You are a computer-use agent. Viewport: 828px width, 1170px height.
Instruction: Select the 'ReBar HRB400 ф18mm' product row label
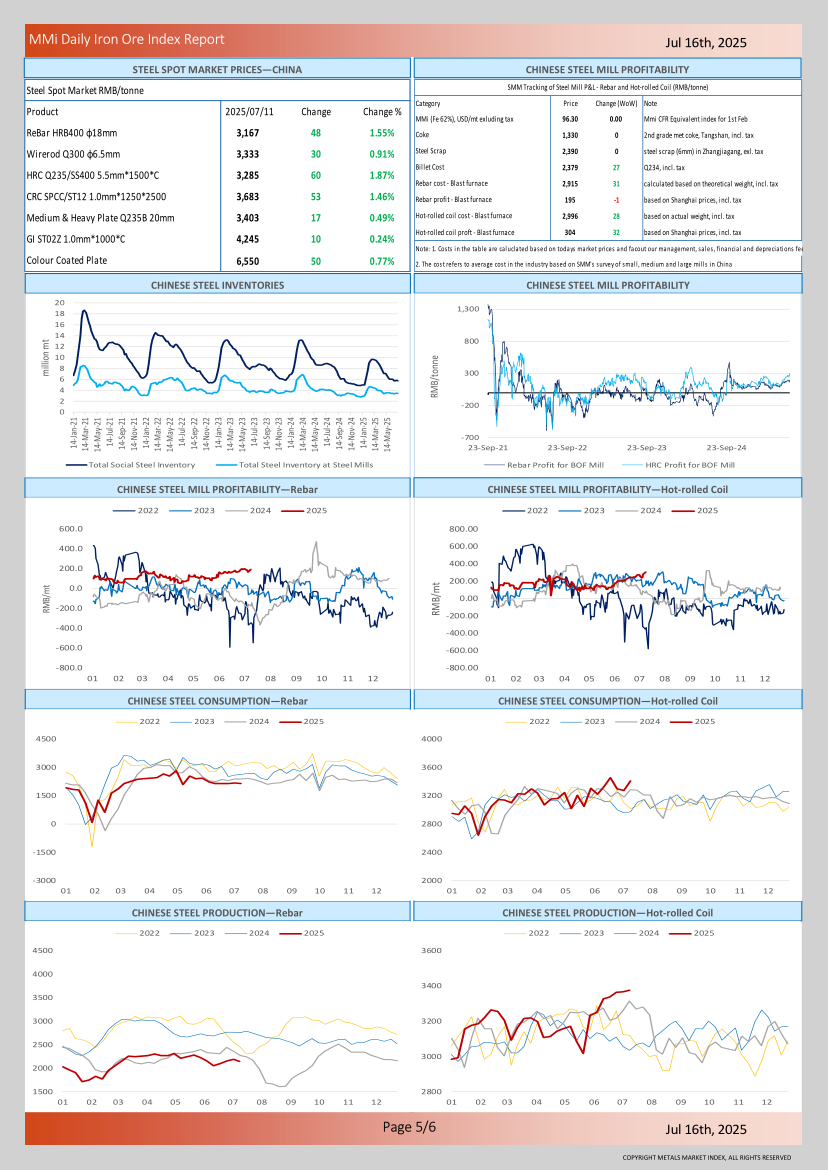[x=72, y=133]
